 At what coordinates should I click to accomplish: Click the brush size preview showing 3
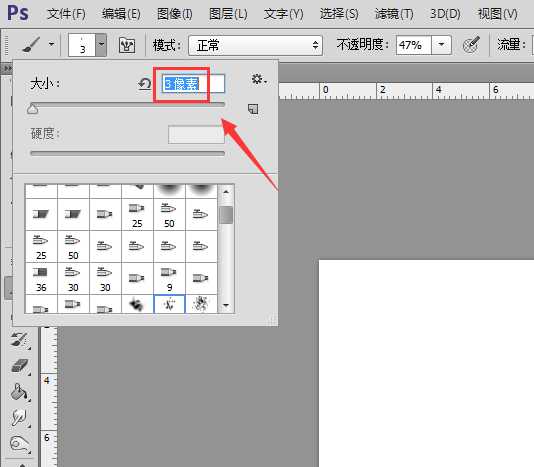coord(82,45)
